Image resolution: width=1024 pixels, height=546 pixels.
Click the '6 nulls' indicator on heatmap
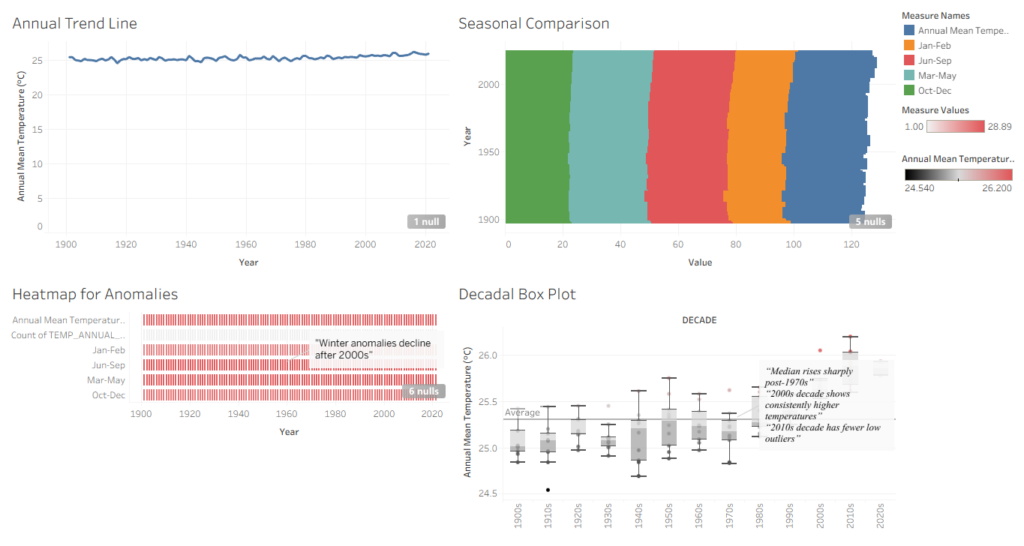[x=424, y=391]
